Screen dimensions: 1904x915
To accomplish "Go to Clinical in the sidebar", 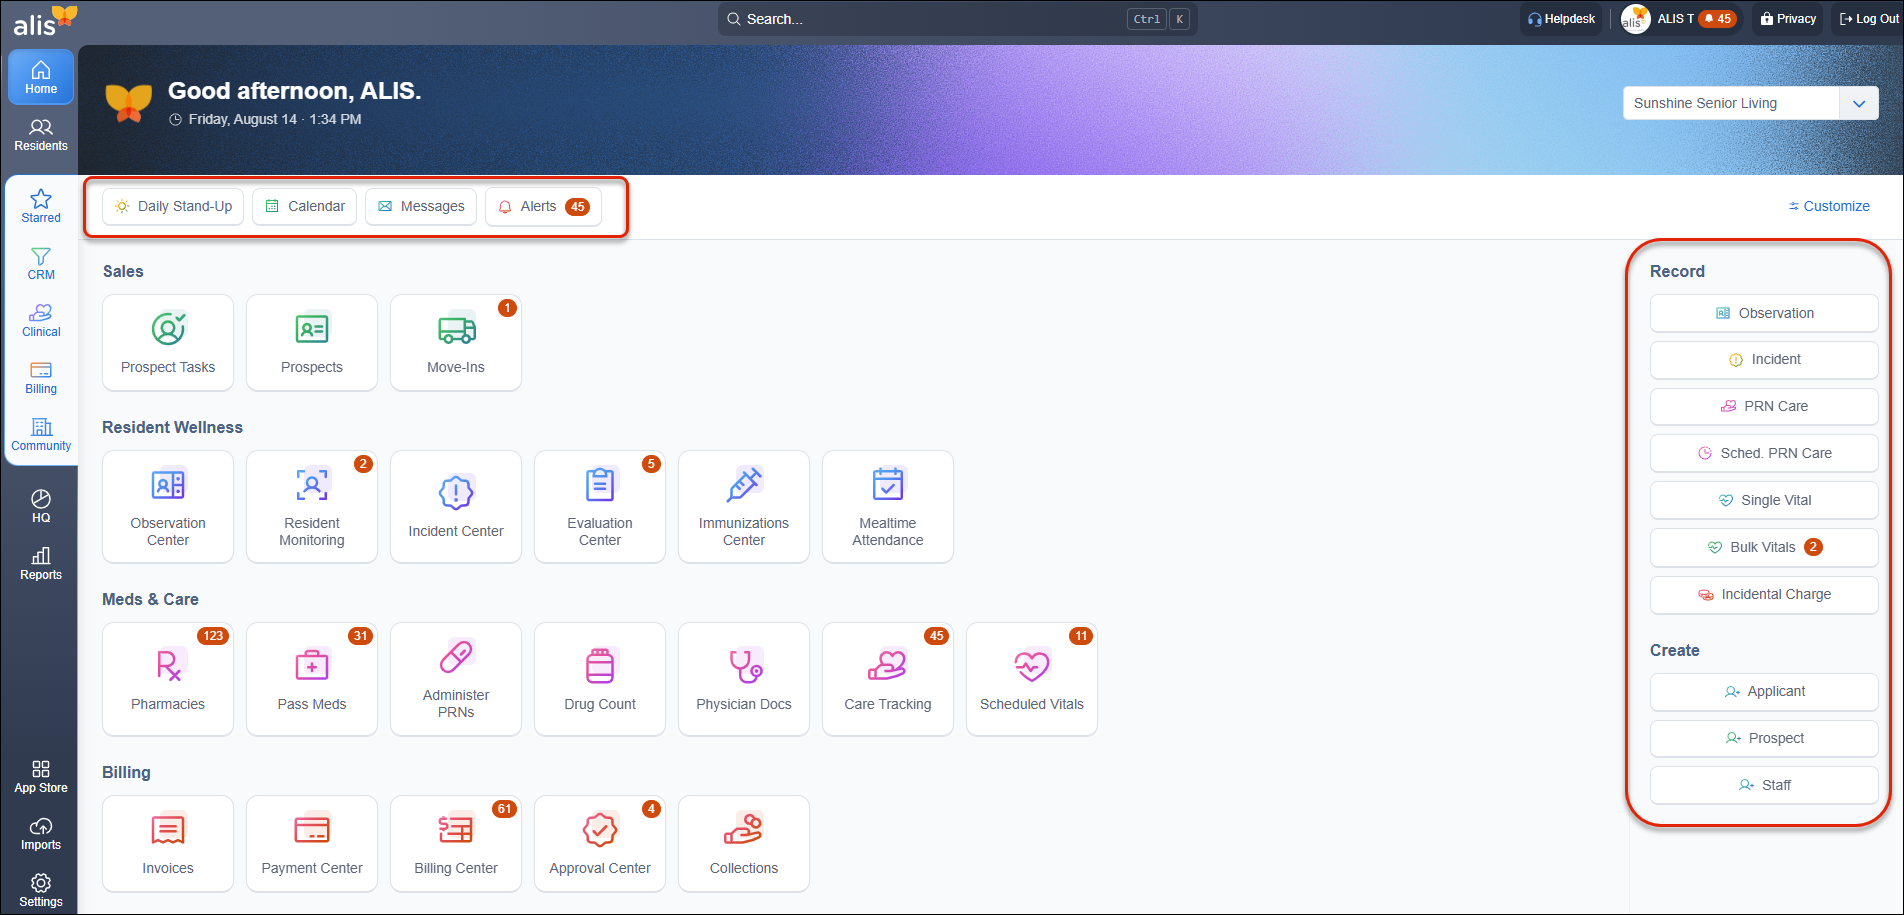I will (x=41, y=321).
